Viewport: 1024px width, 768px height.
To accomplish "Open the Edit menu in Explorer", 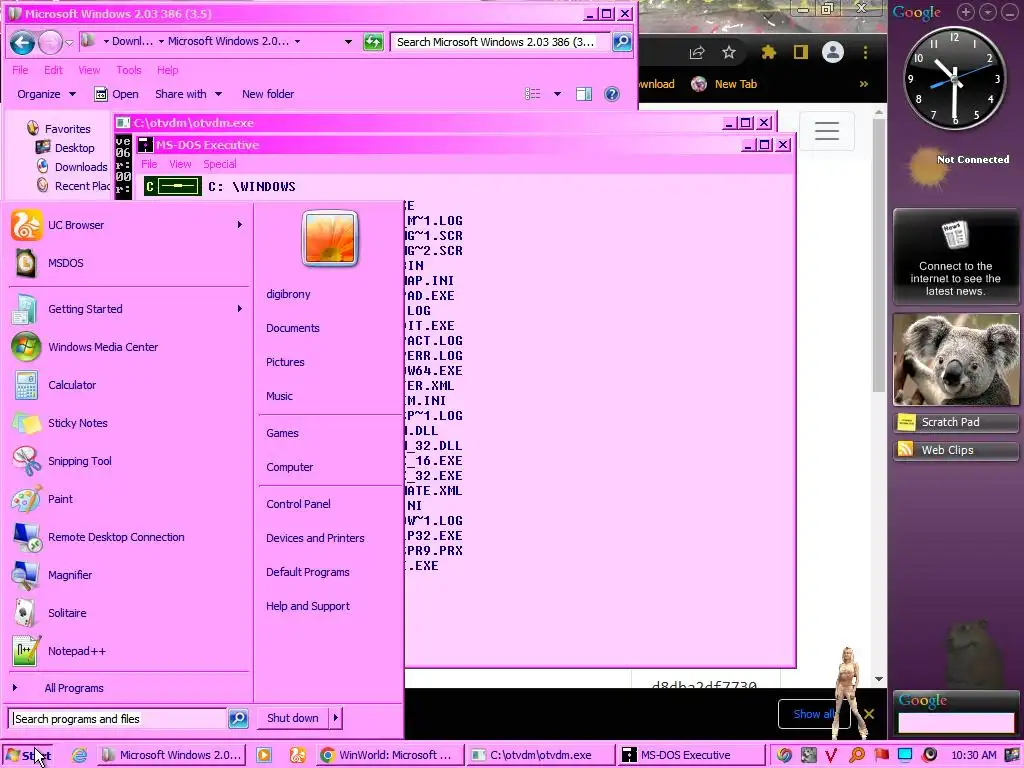I will (54, 70).
